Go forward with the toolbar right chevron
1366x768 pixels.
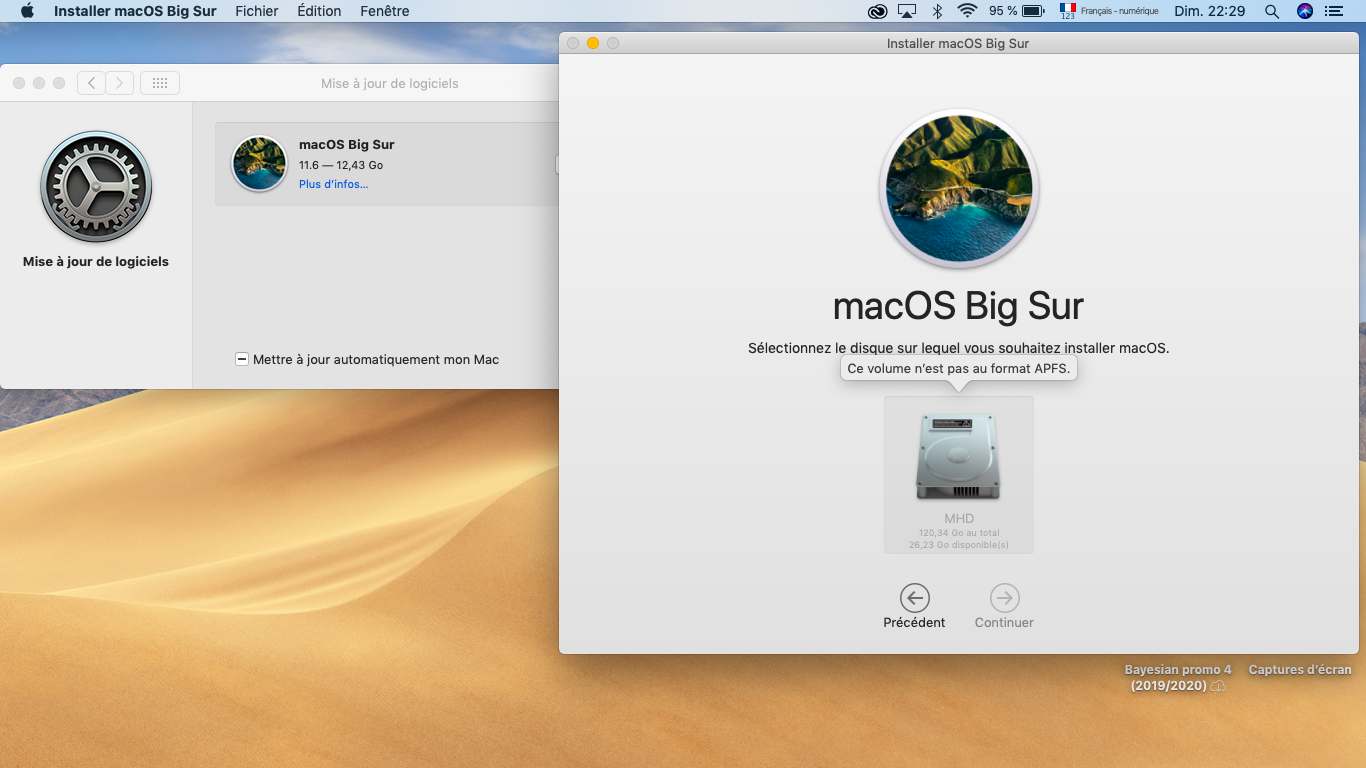pos(120,83)
